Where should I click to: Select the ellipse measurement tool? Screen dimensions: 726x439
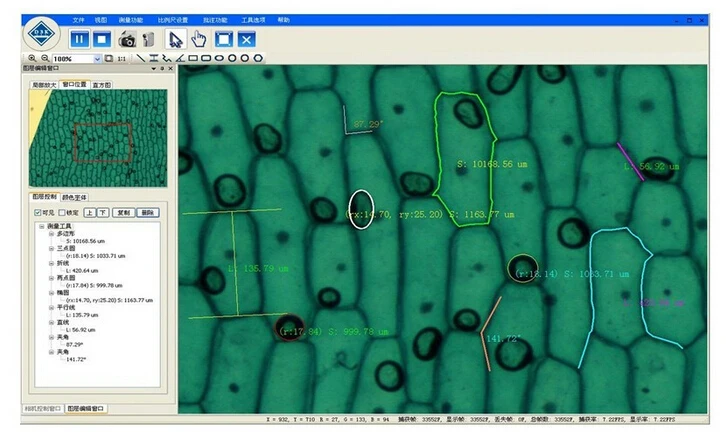[219, 58]
